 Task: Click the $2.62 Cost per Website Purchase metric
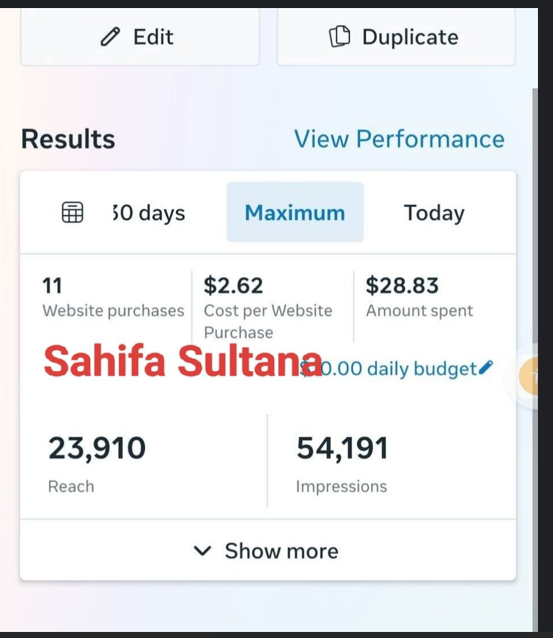pyautogui.click(x=268, y=308)
